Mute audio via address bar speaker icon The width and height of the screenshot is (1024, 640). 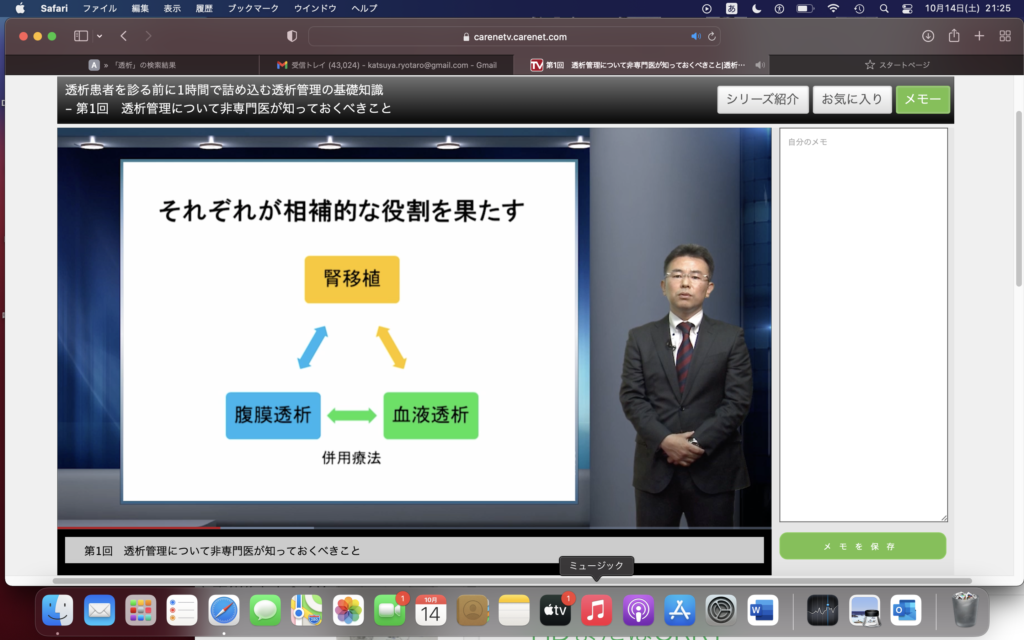pyautogui.click(x=696, y=36)
